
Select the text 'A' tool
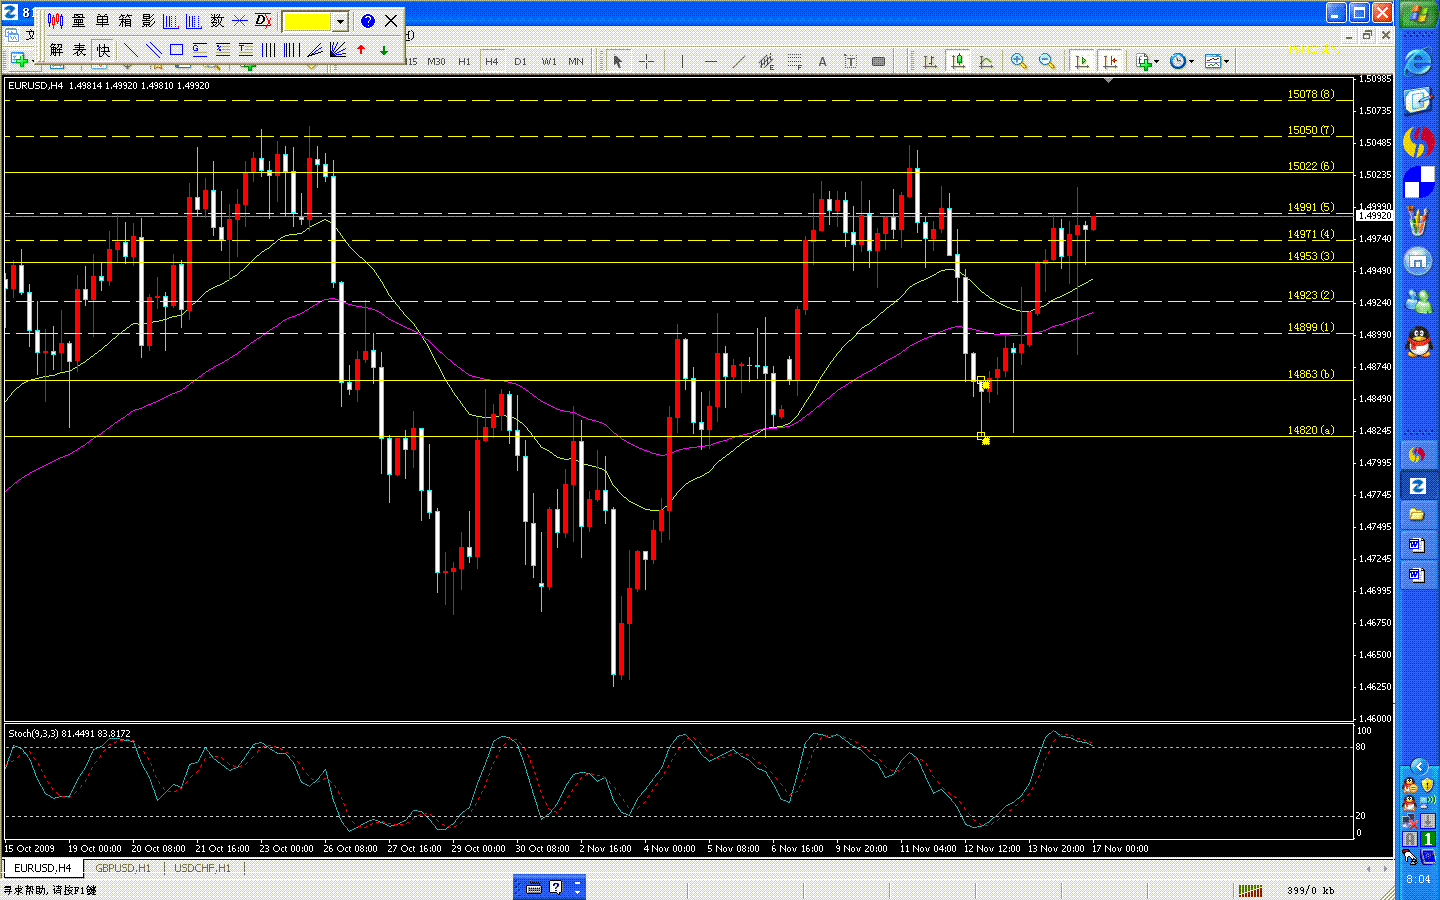(822, 62)
